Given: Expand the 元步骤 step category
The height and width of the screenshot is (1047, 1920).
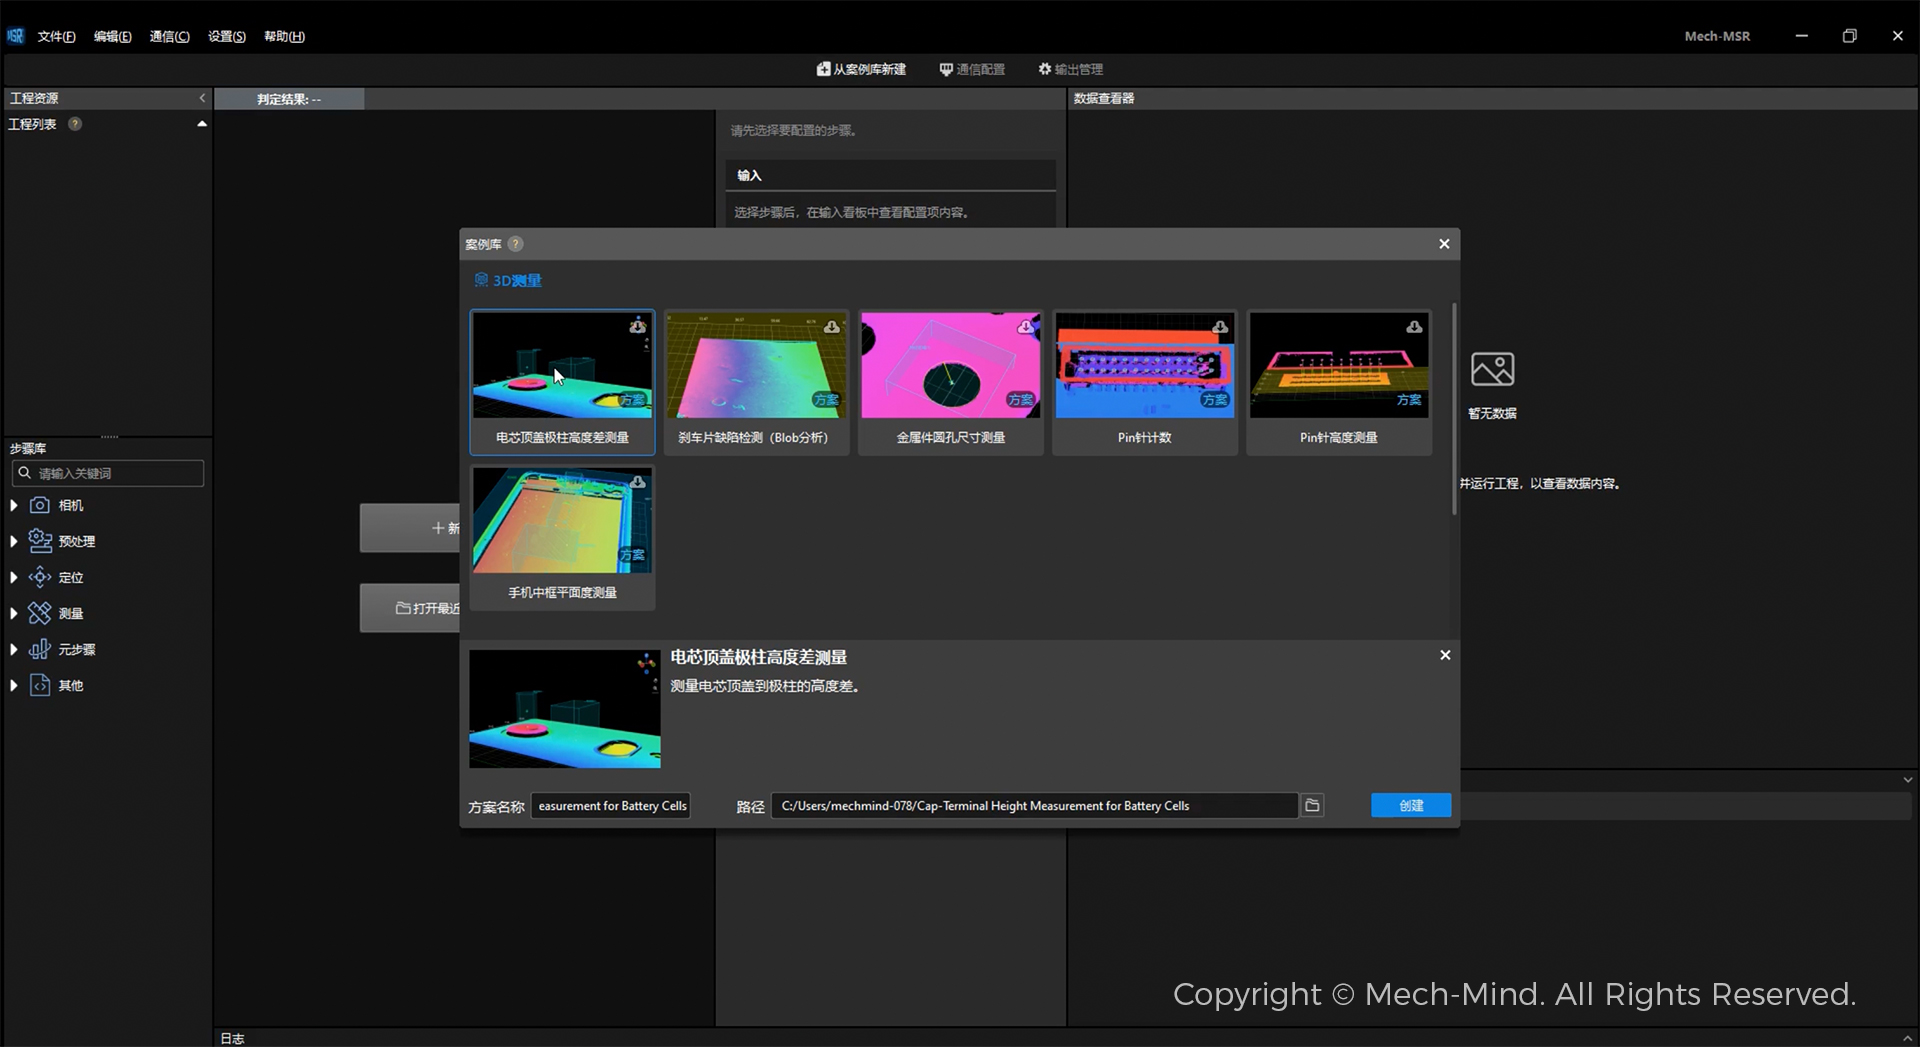Looking at the screenshot, I should pos(14,649).
